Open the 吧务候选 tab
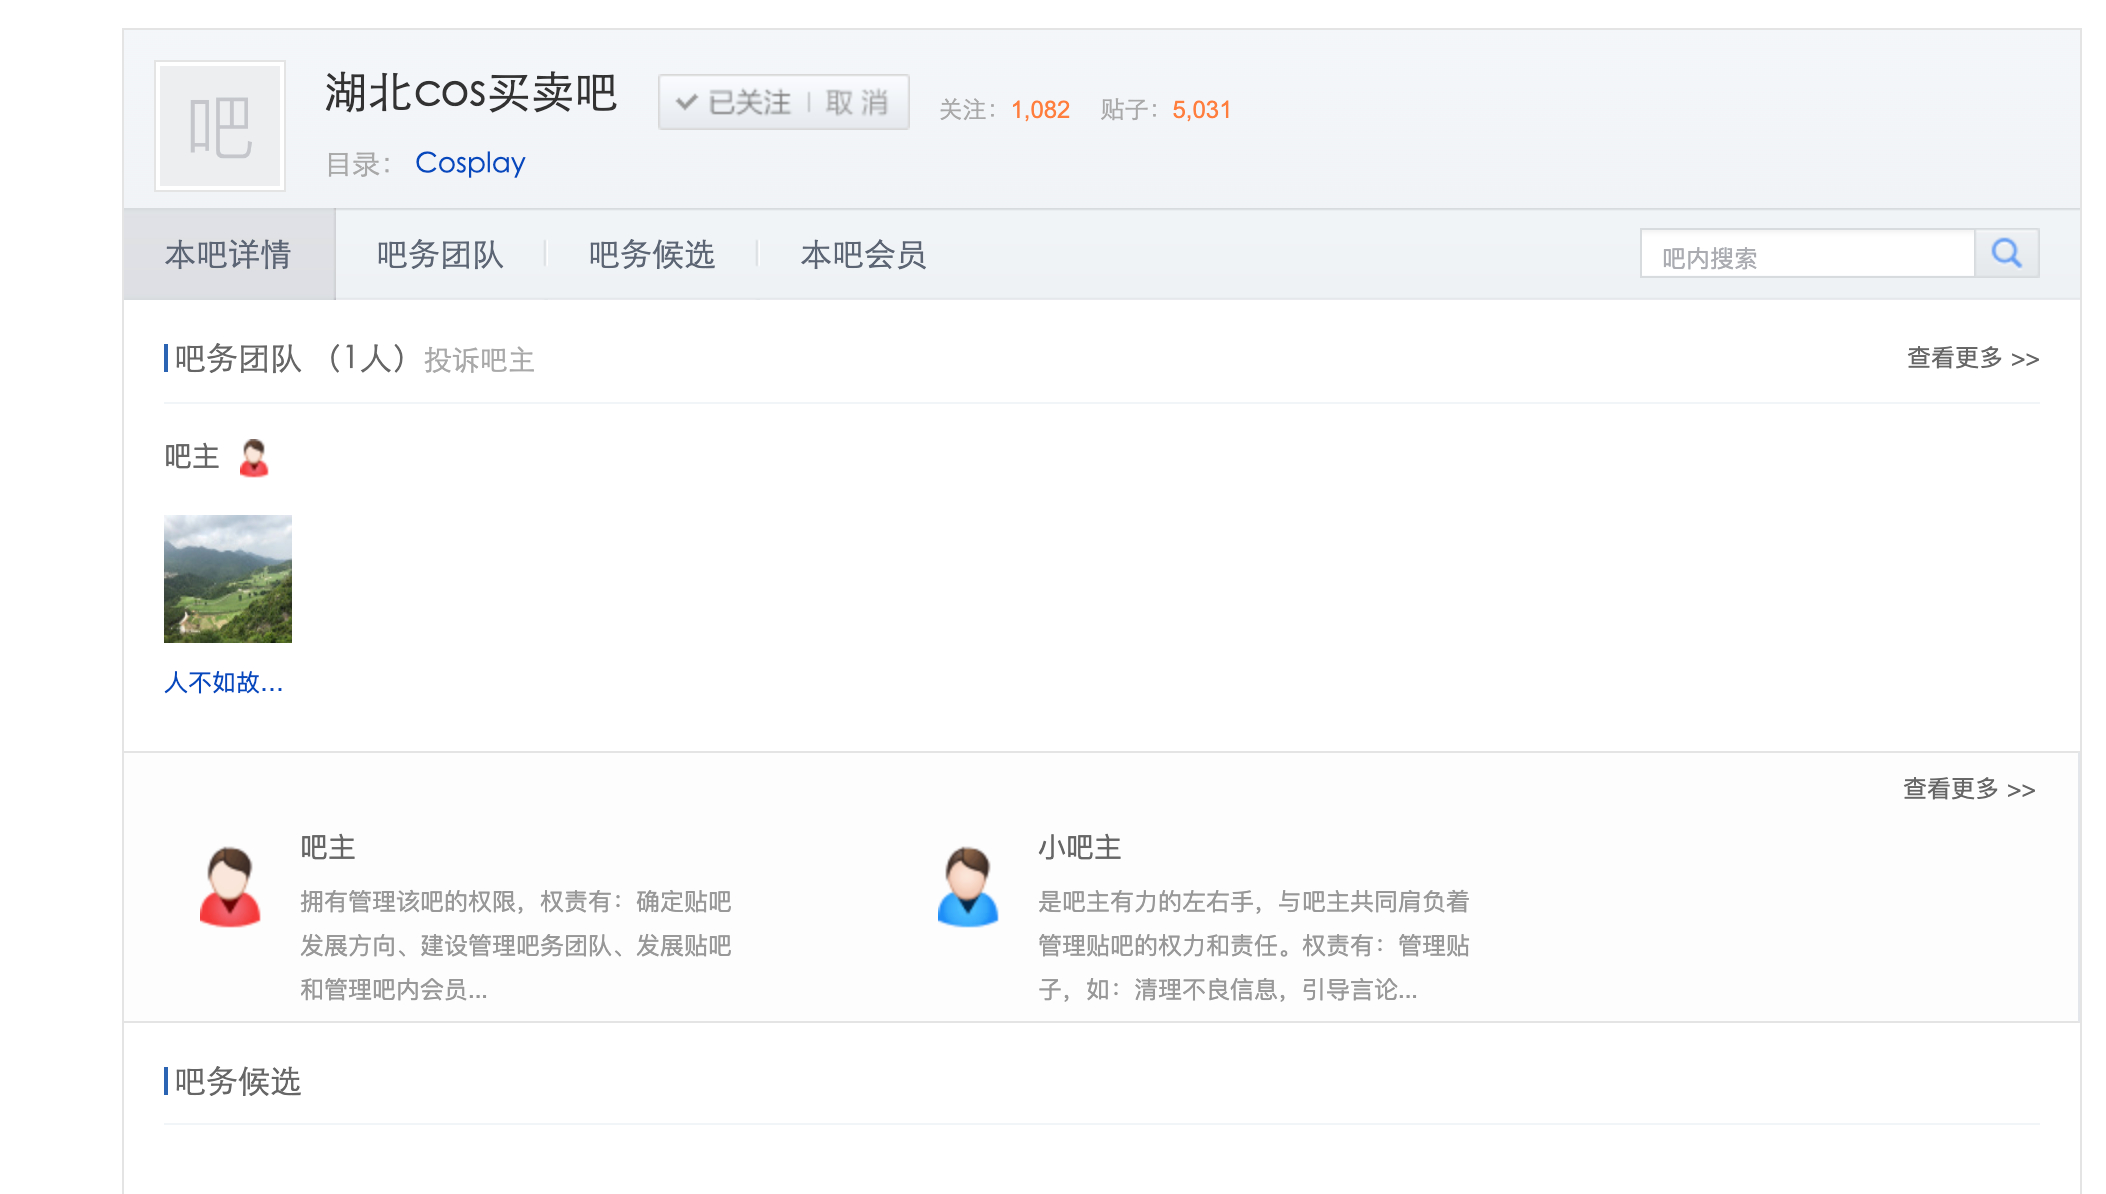Viewport: 2106px width, 1194px height. (x=651, y=255)
